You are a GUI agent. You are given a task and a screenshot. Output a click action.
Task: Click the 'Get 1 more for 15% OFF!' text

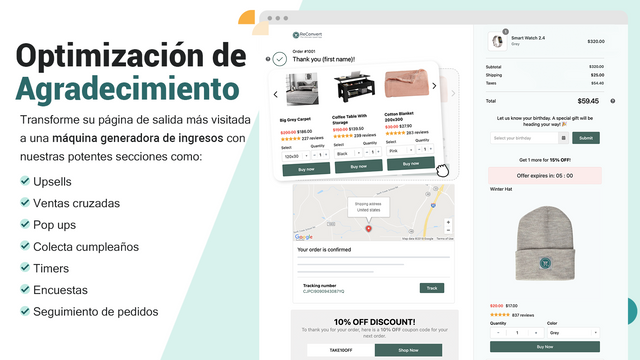[545, 160]
